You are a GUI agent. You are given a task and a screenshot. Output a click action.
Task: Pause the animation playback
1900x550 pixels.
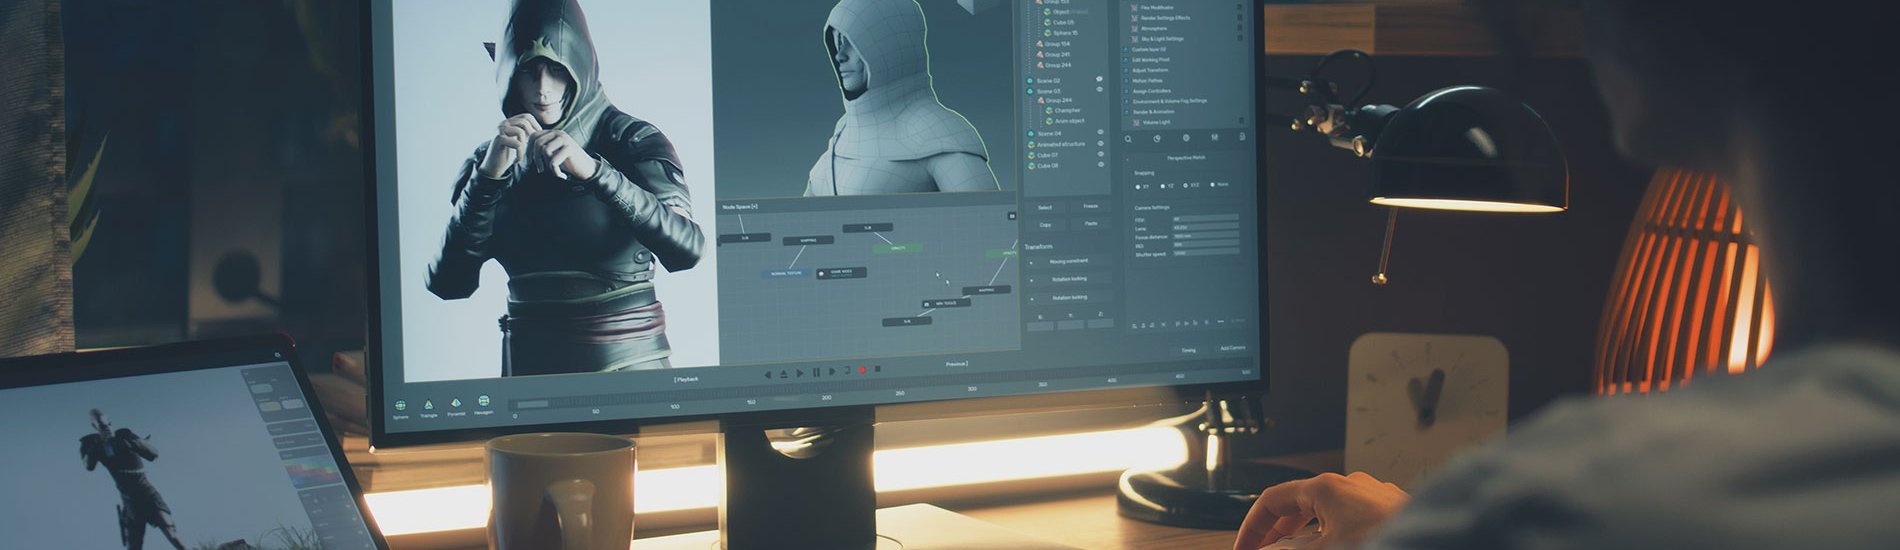point(816,372)
